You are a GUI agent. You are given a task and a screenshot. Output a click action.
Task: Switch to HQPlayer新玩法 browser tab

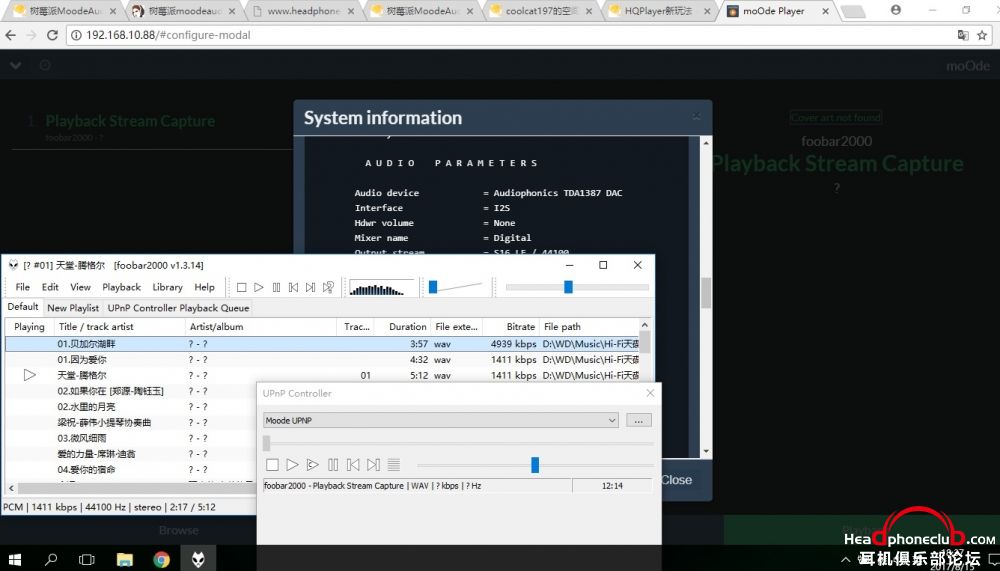[659, 11]
